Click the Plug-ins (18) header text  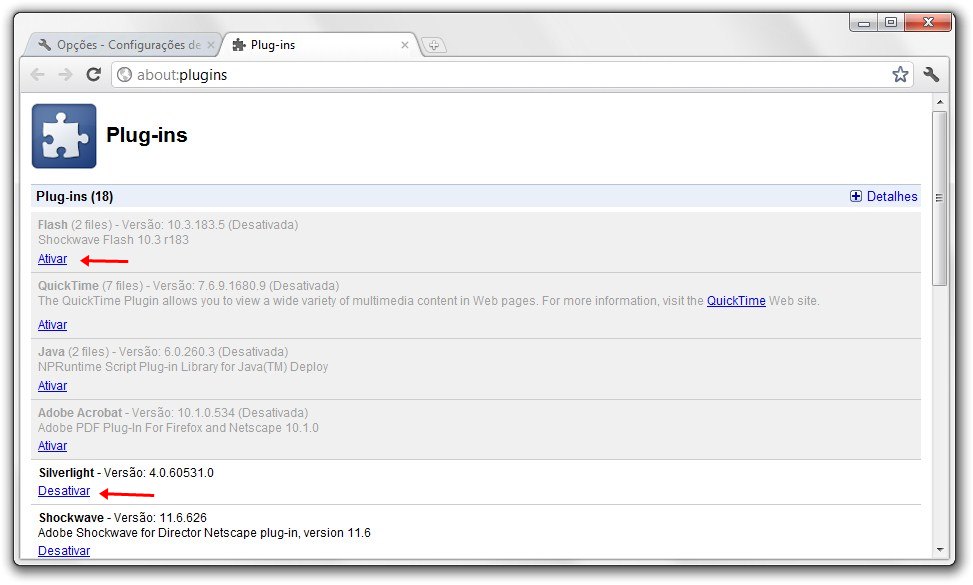tap(74, 197)
